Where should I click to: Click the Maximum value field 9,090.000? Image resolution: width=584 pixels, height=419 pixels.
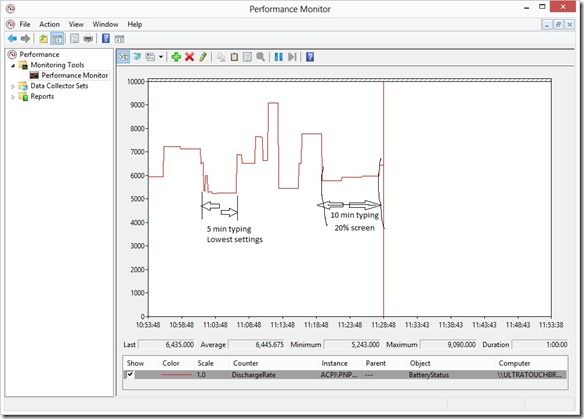[448, 345]
